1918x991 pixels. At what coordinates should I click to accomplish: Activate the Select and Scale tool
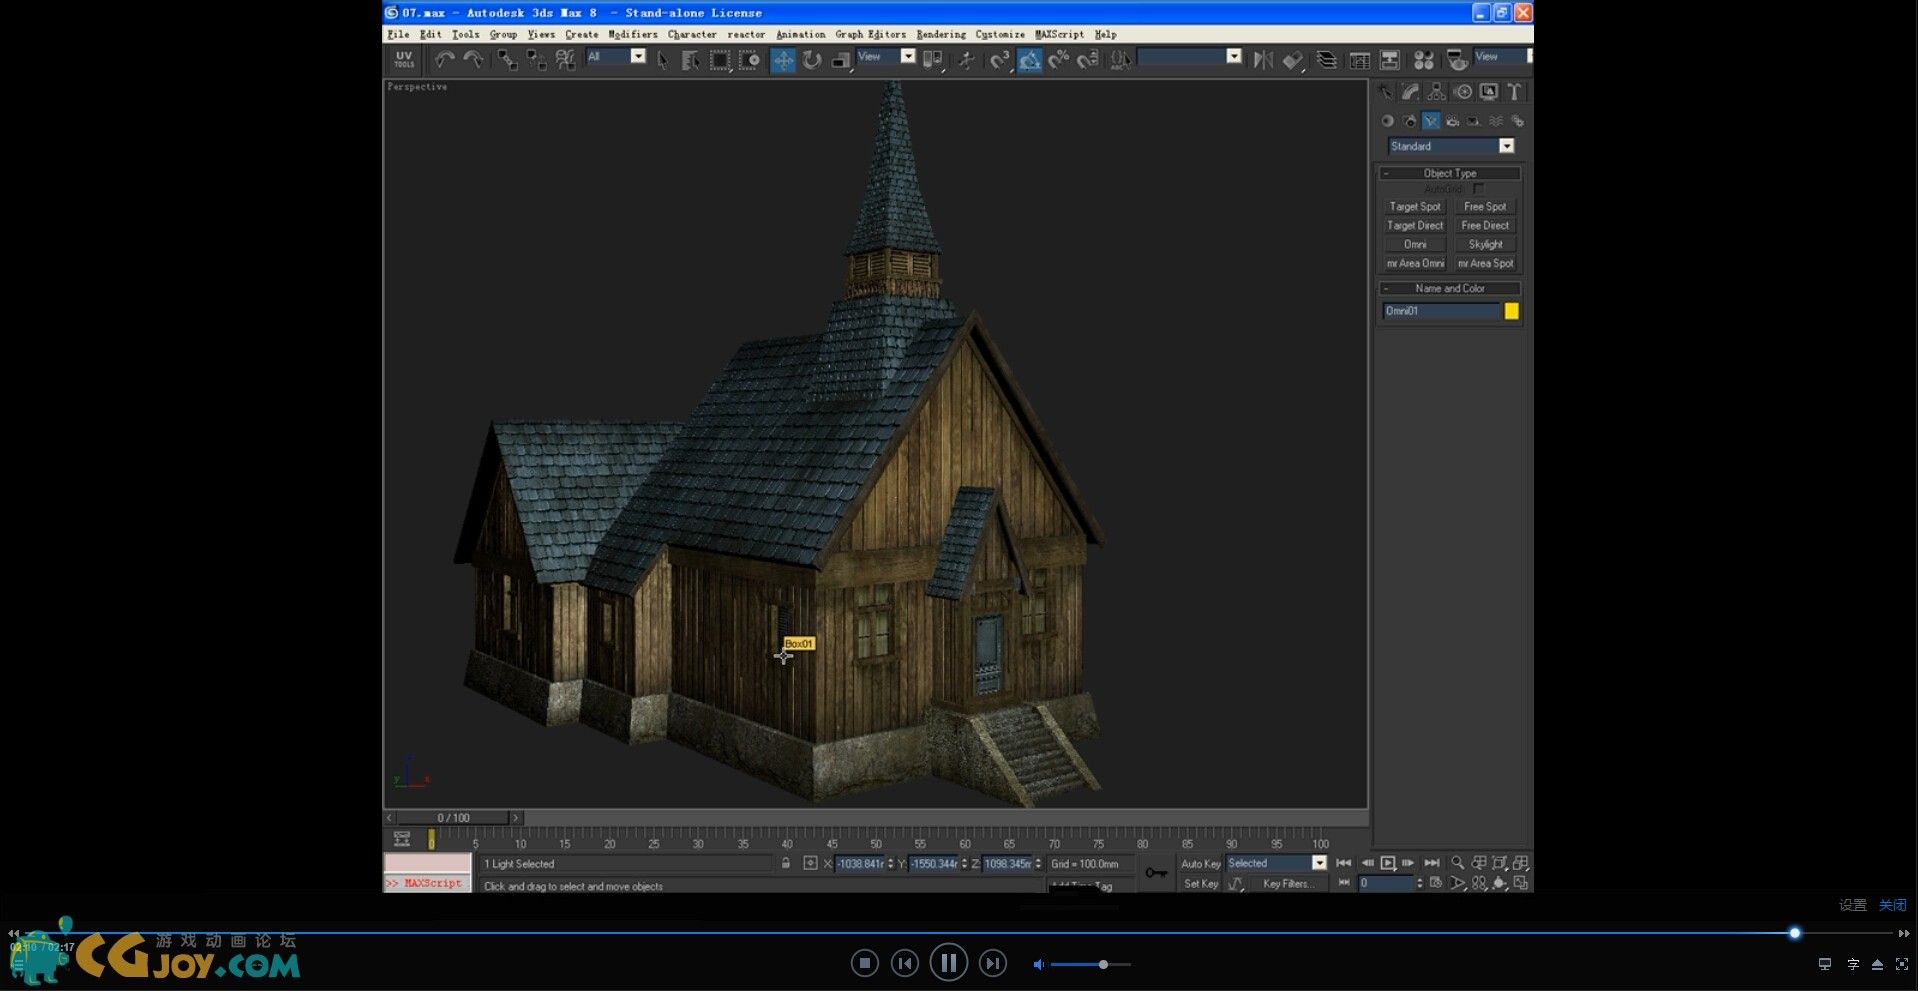[841, 60]
